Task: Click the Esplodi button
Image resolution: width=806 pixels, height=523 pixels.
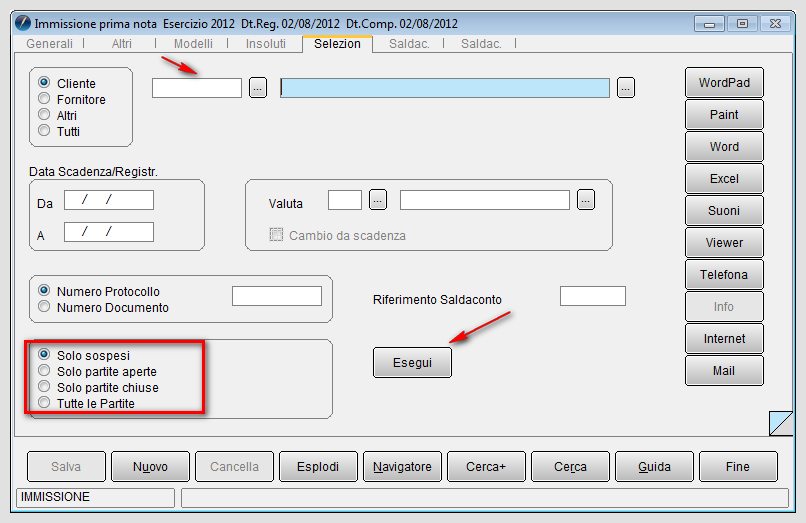Action: pyautogui.click(x=318, y=466)
